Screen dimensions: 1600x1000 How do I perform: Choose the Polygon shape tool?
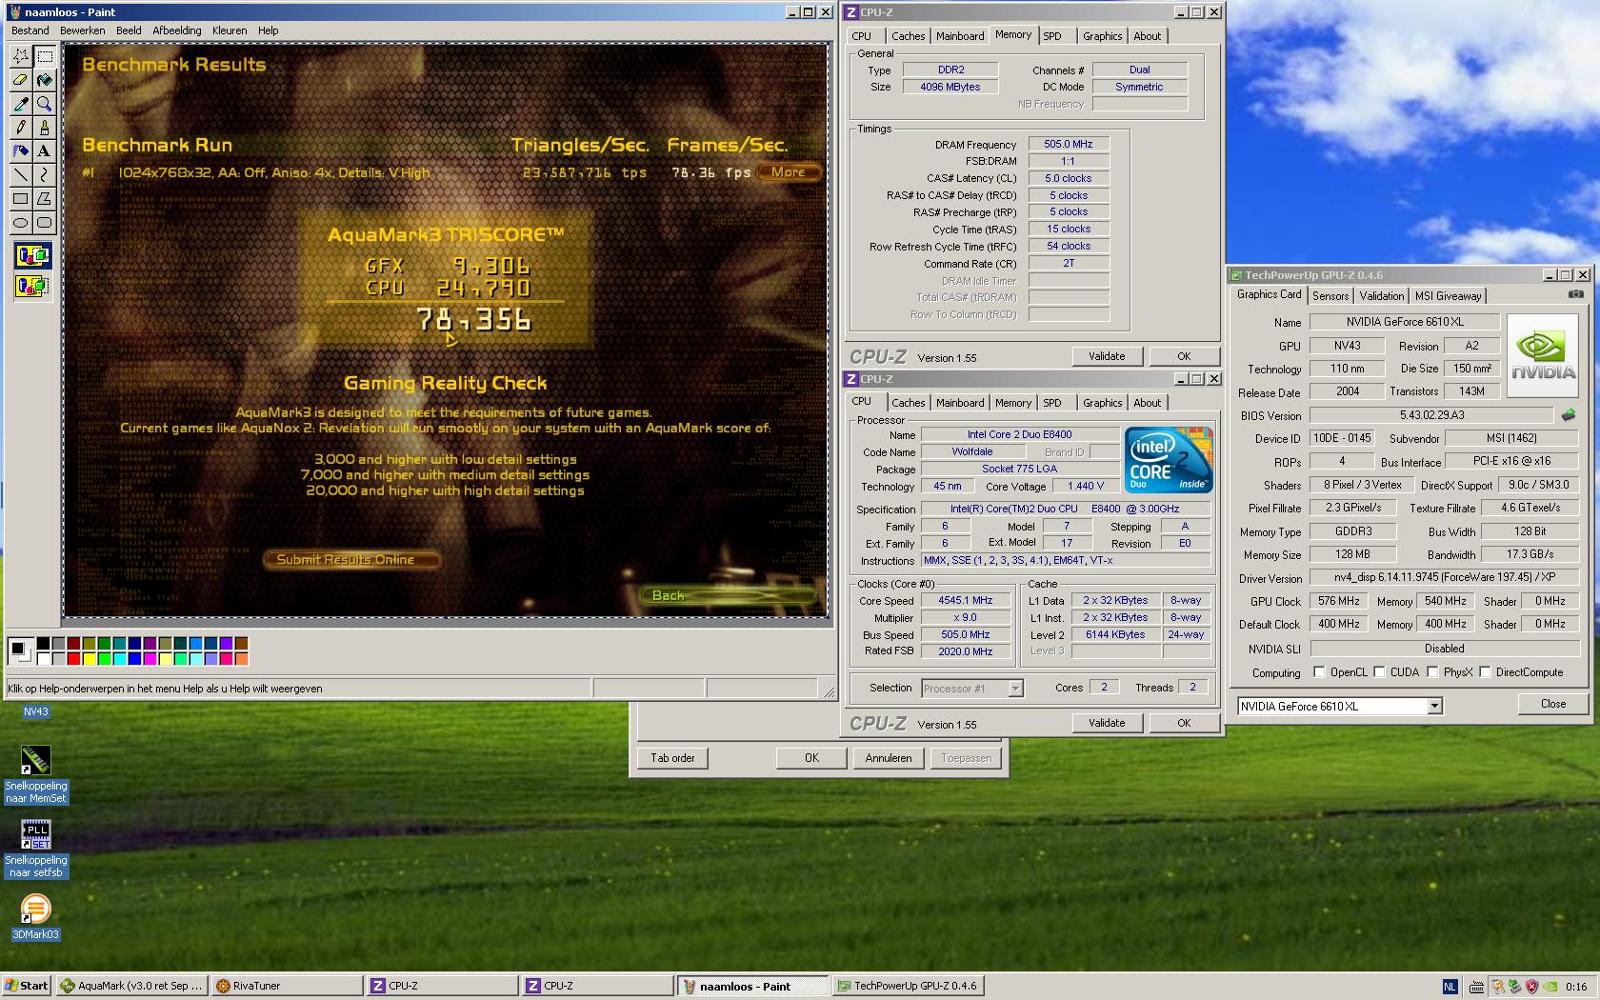coord(44,199)
